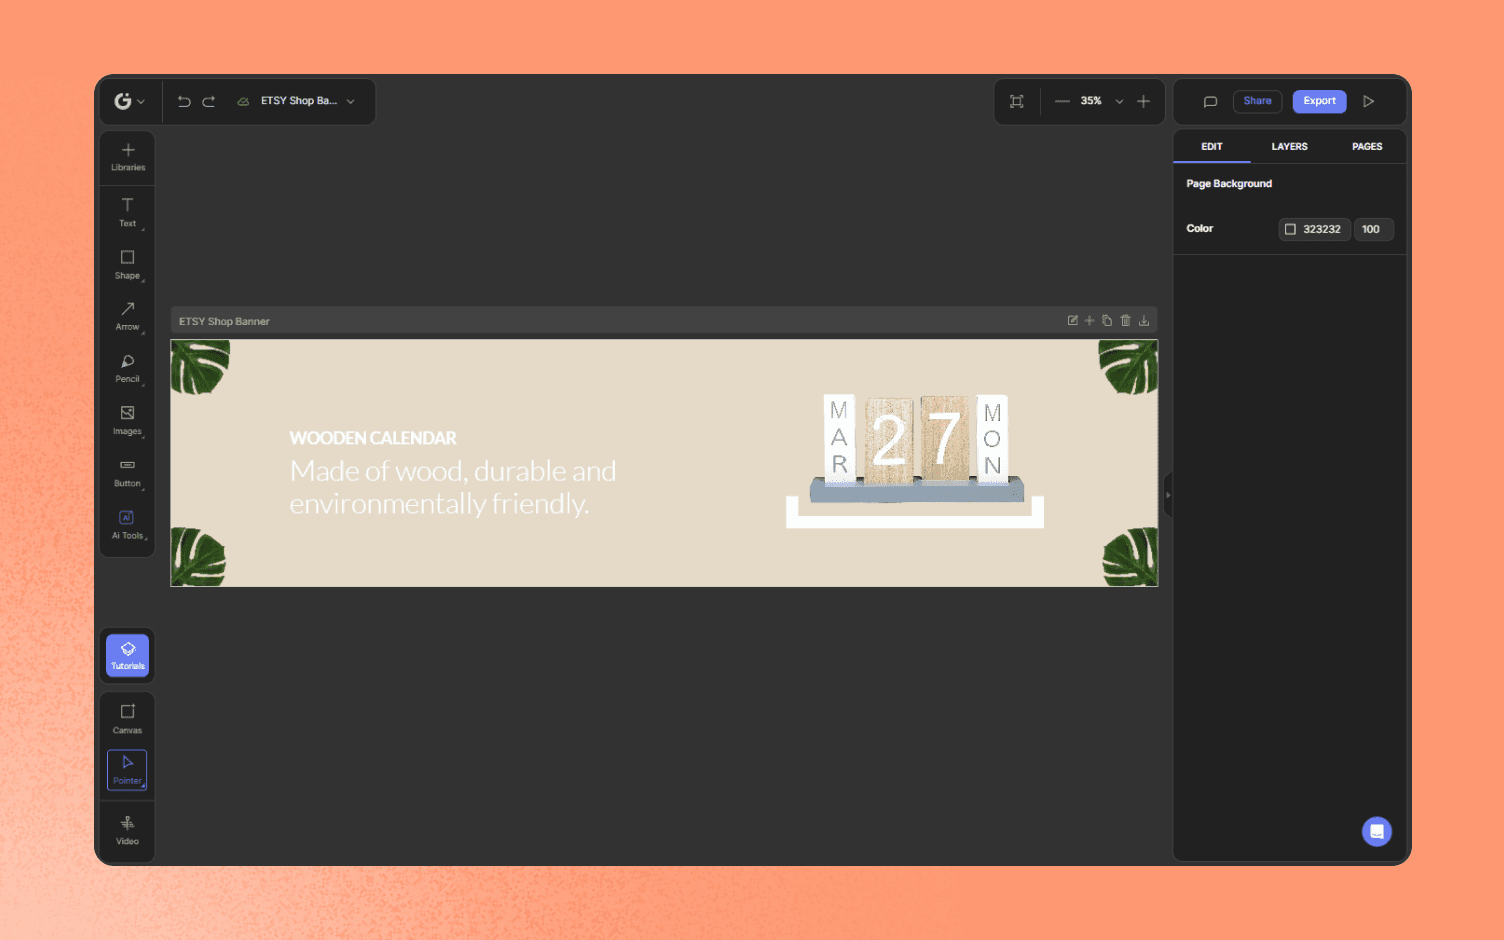Open the Tutorials panel

coord(128,655)
